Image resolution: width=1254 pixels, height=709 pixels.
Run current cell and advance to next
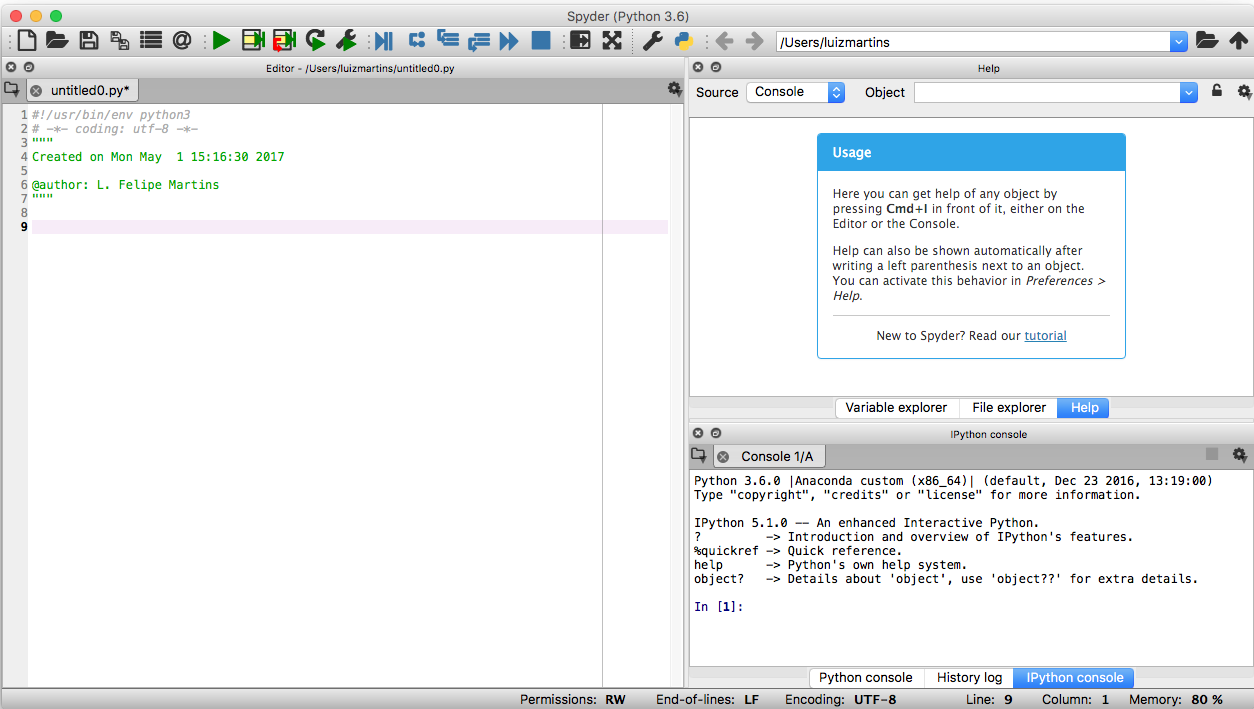click(284, 41)
